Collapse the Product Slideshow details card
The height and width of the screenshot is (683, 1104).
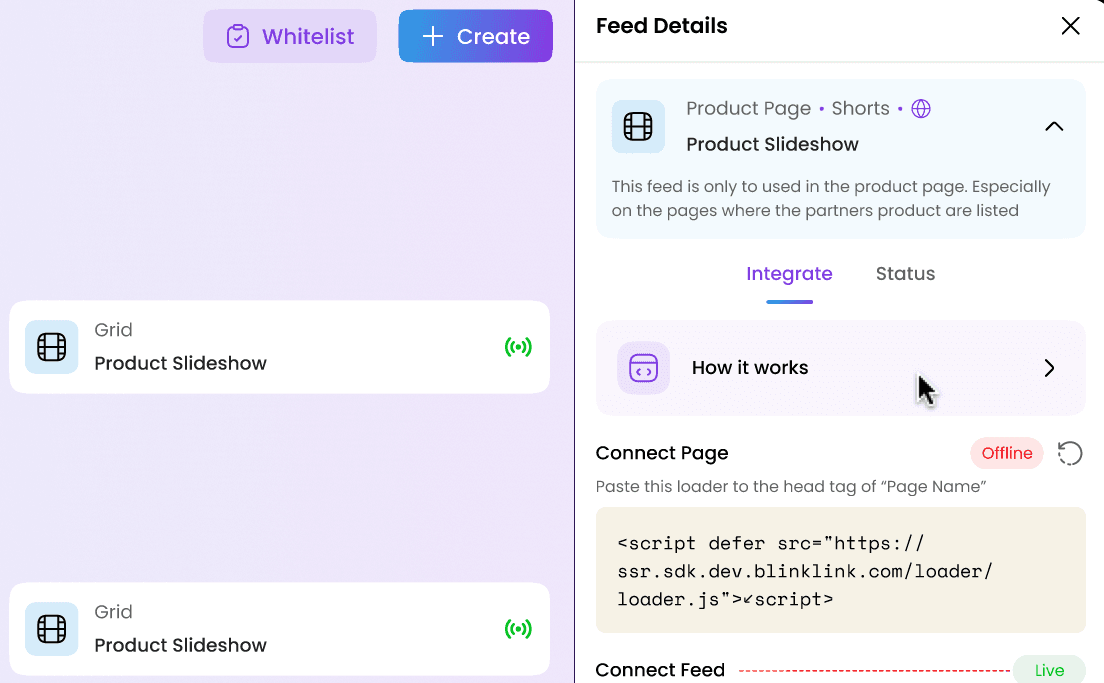click(1054, 127)
